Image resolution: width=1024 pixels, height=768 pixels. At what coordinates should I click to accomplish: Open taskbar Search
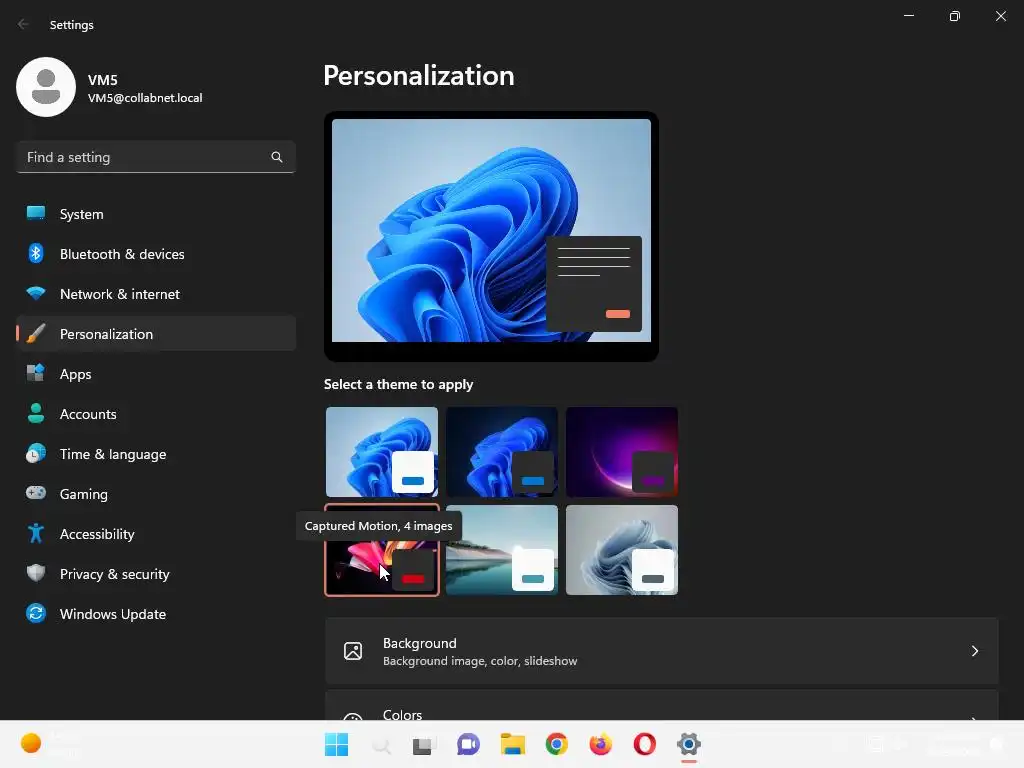(381, 744)
